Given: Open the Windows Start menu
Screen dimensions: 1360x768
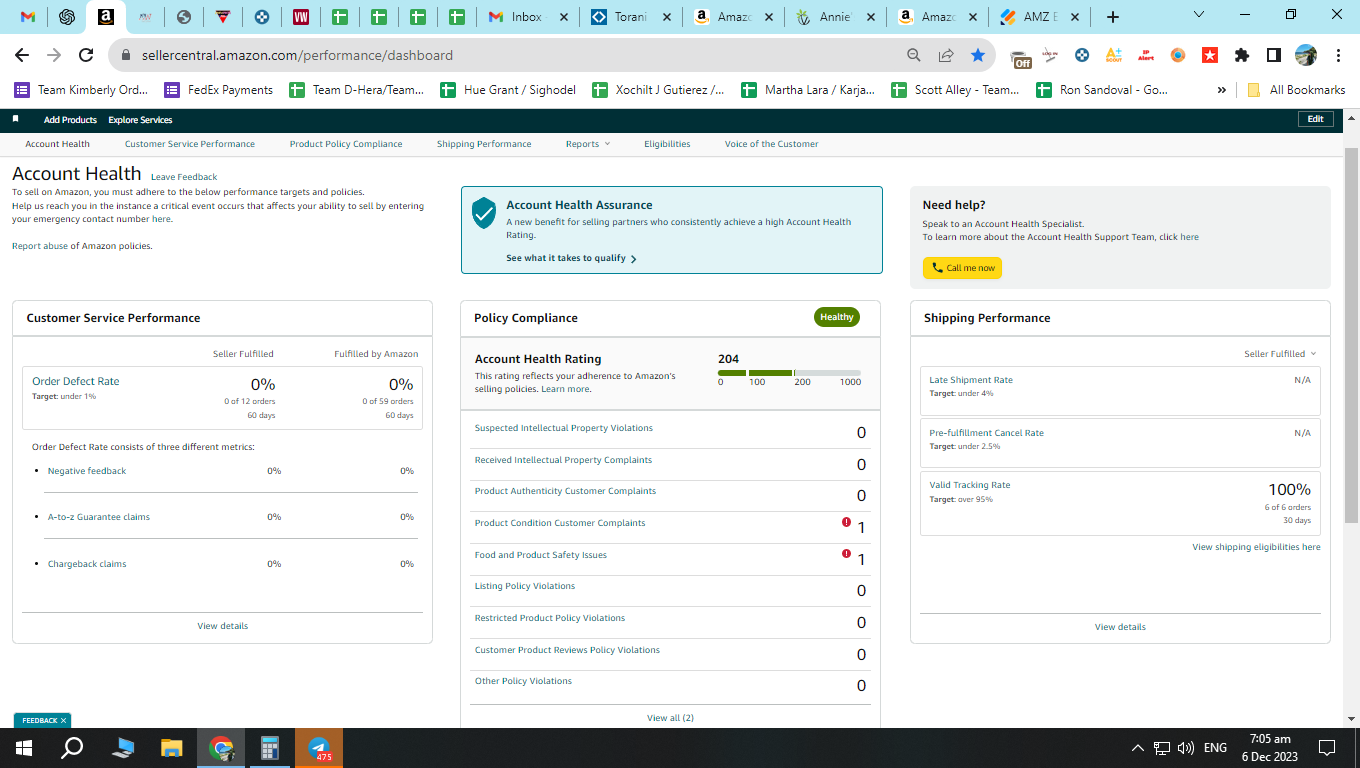Looking at the screenshot, I should pyautogui.click(x=23, y=747).
